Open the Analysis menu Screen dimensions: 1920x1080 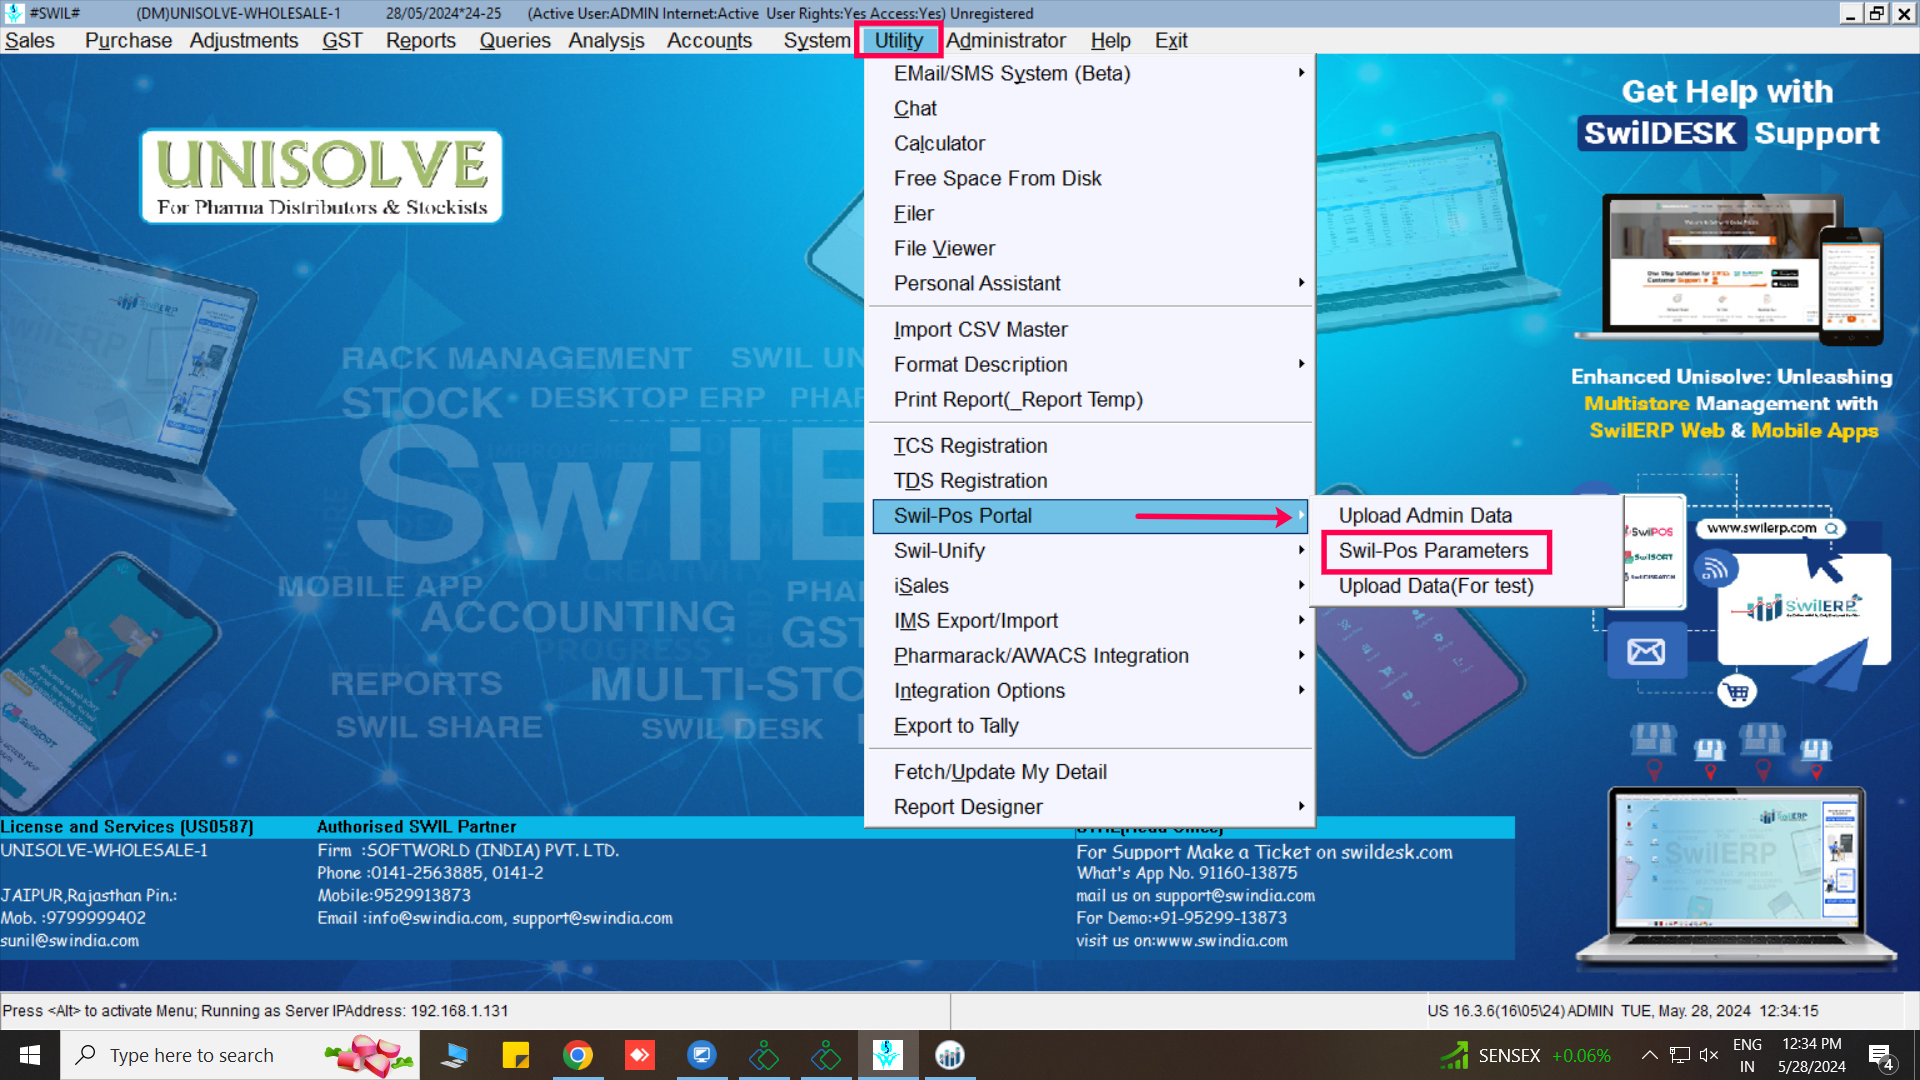(606, 40)
